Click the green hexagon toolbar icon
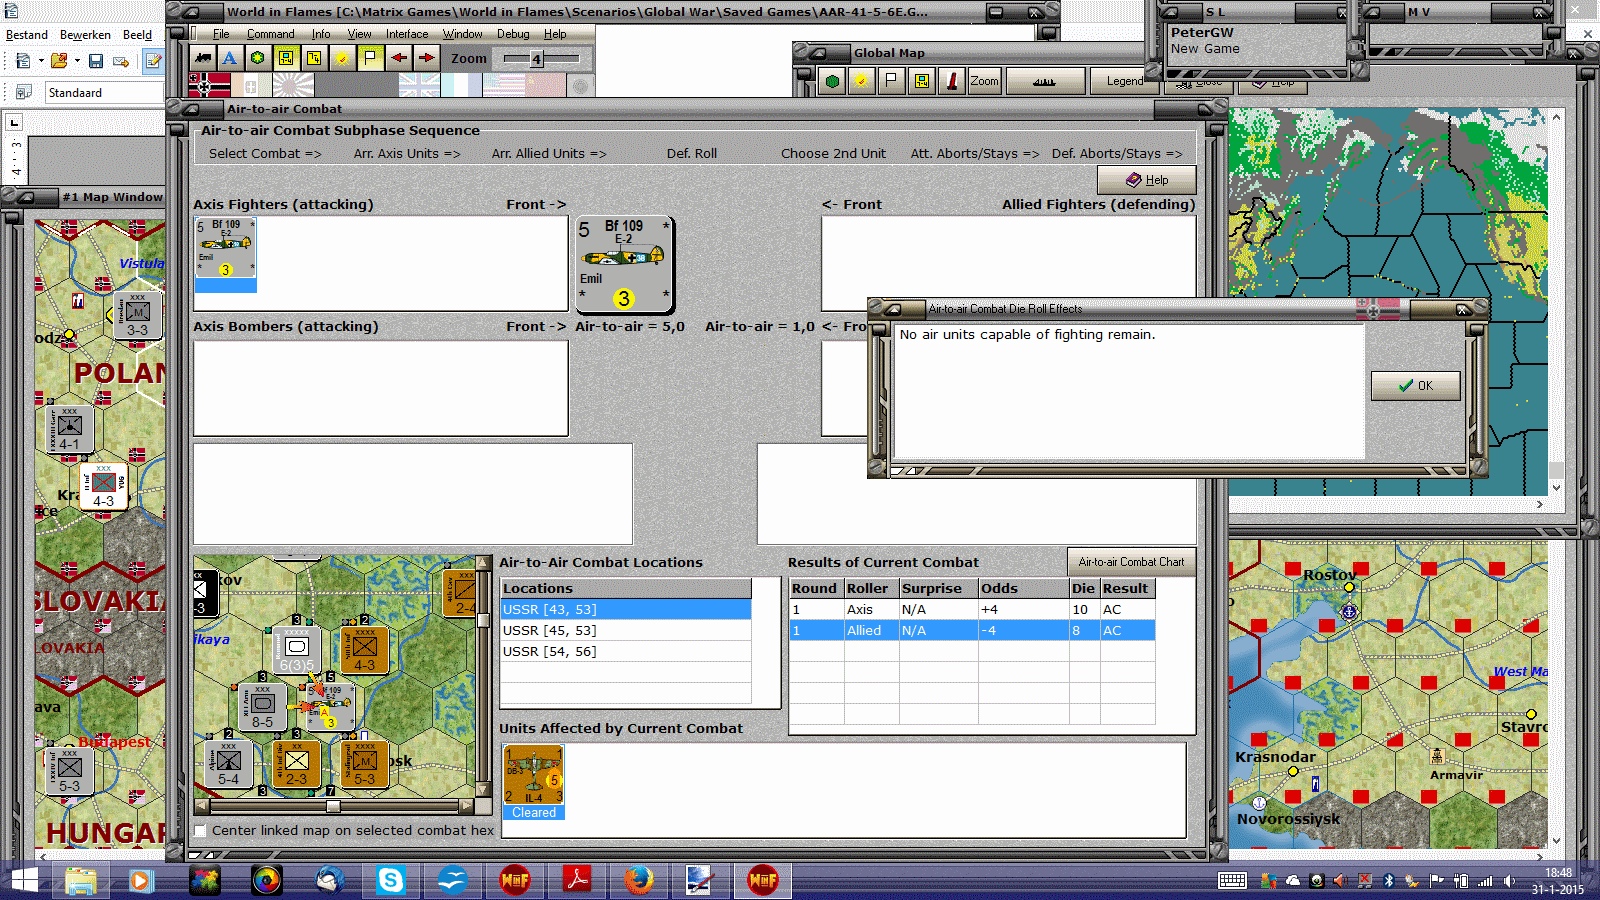 258,58
